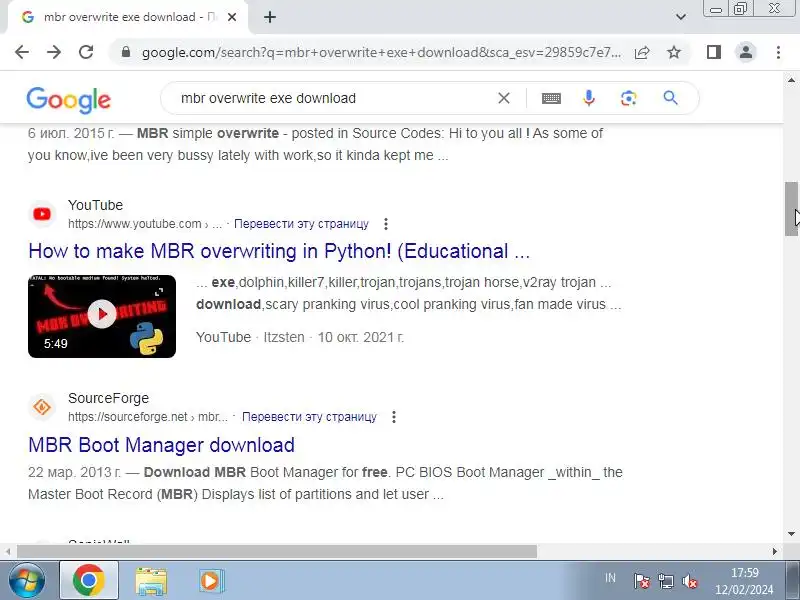Open a new tab

tap(270, 17)
